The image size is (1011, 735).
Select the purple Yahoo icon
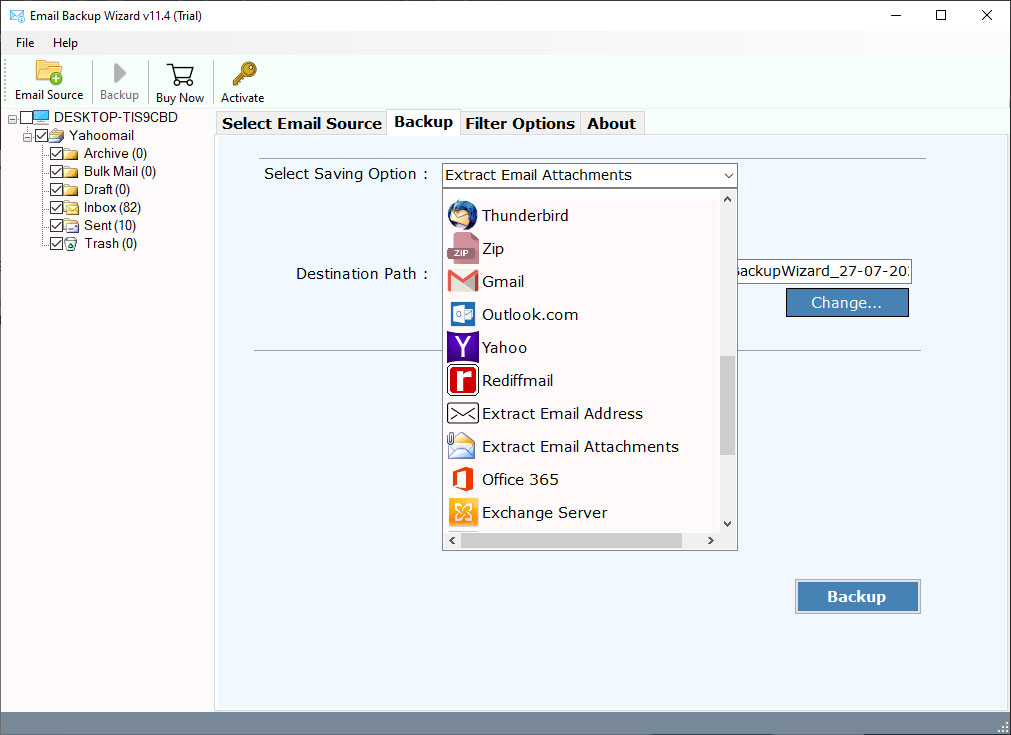[x=462, y=348]
